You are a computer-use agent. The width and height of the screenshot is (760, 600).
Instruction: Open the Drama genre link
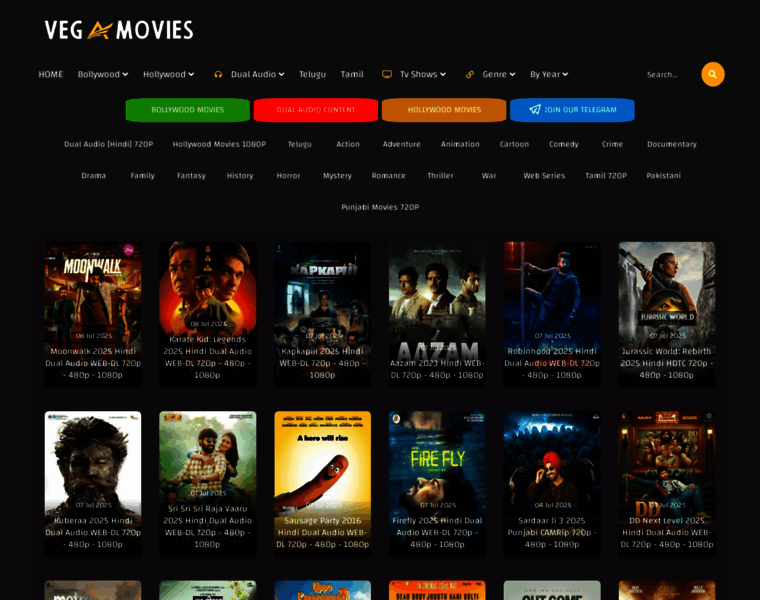pyautogui.click(x=94, y=175)
